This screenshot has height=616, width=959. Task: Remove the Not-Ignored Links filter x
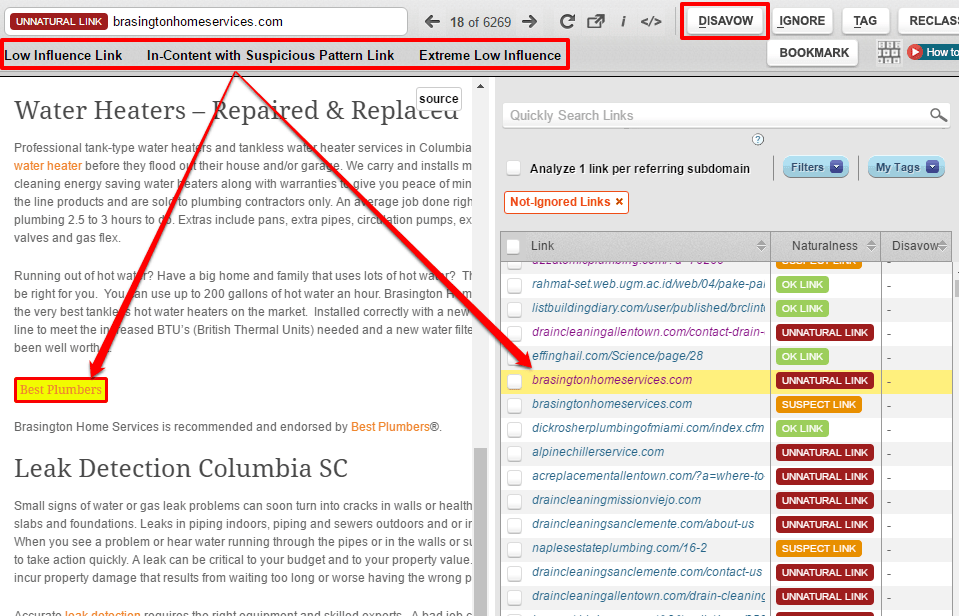point(619,202)
